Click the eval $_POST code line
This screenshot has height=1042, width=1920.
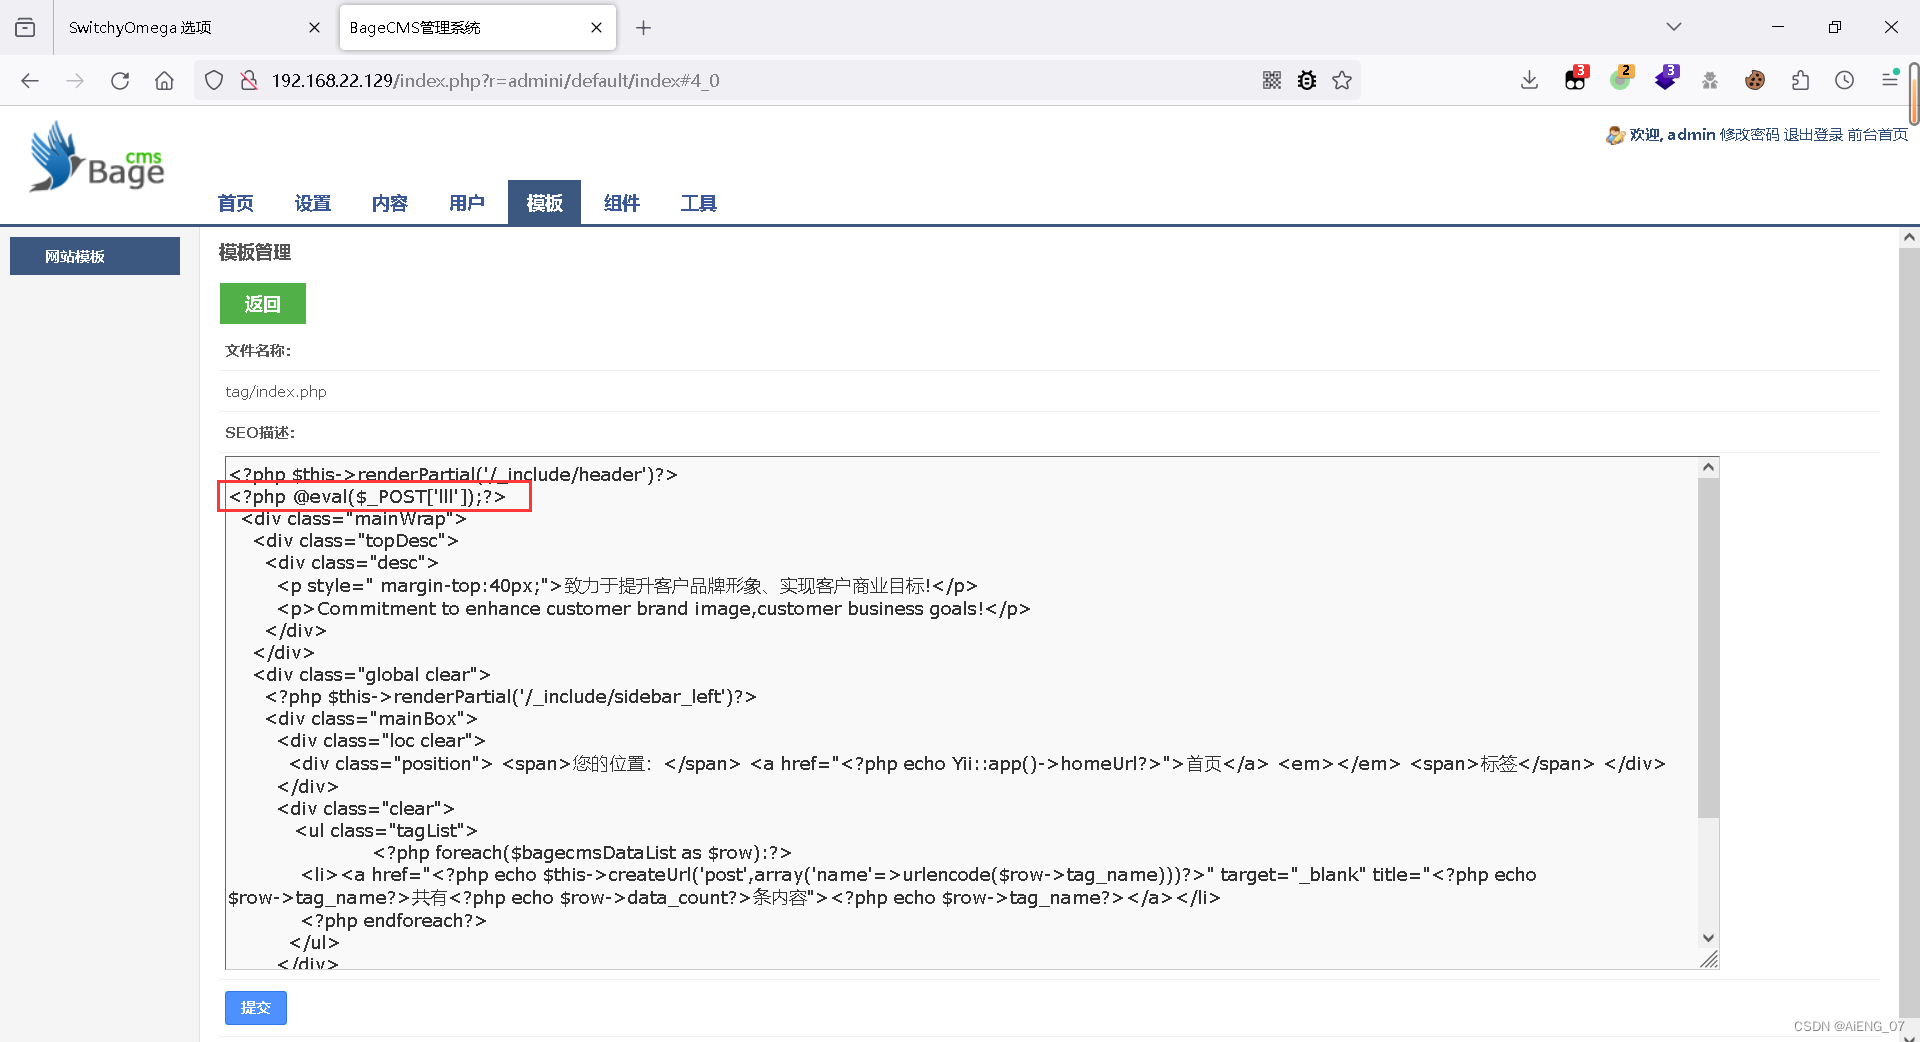pos(367,497)
